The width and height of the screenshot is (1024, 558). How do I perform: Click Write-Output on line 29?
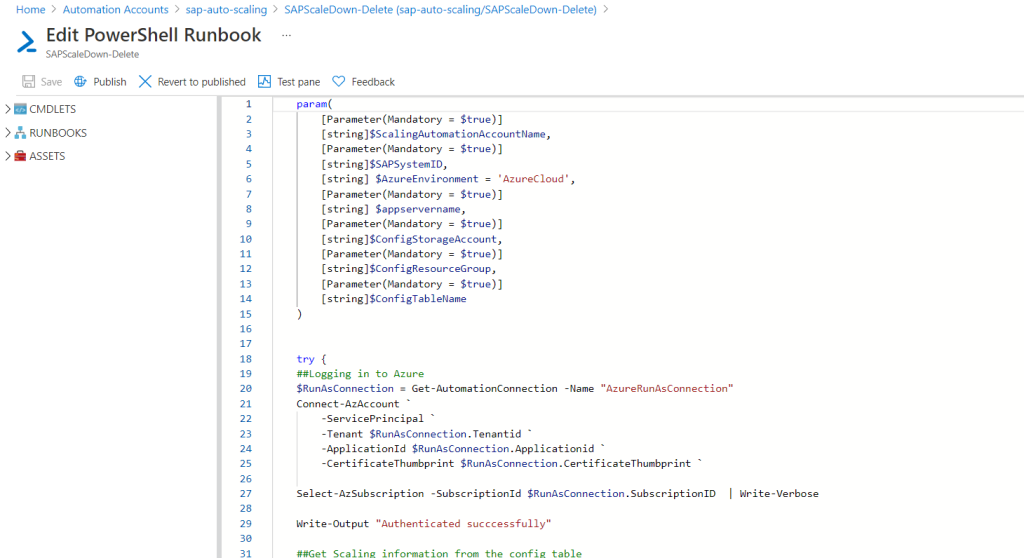click(x=332, y=523)
